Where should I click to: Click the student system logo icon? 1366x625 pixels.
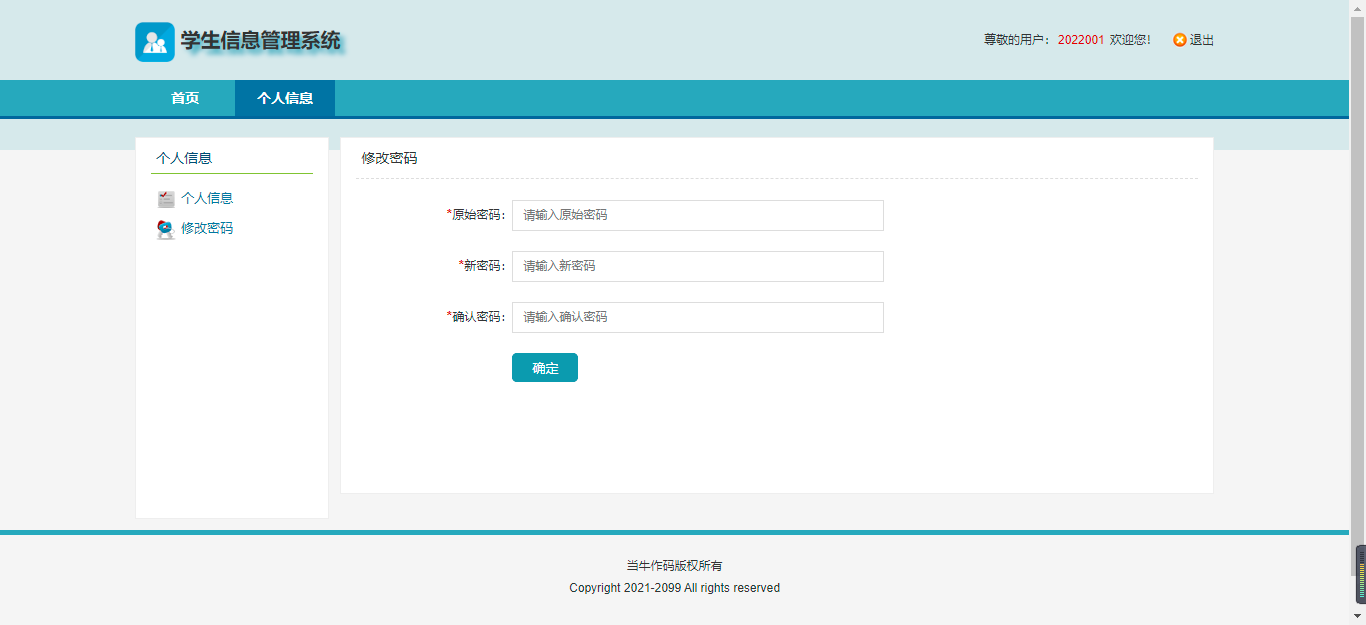point(155,42)
